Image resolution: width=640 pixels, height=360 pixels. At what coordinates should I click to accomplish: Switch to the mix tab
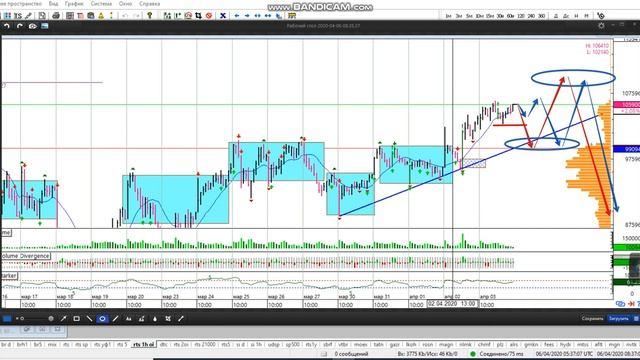coord(52,344)
